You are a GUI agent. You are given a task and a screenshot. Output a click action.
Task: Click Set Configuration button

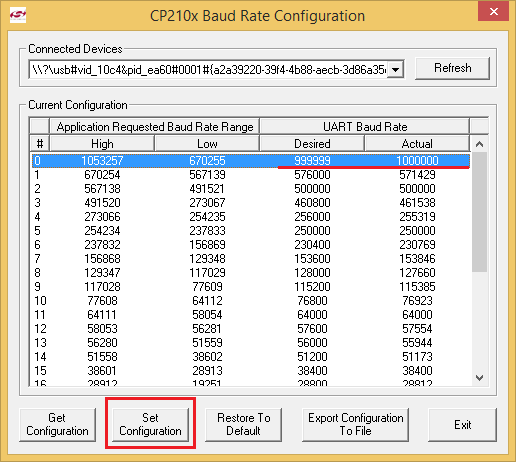pos(150,424)
